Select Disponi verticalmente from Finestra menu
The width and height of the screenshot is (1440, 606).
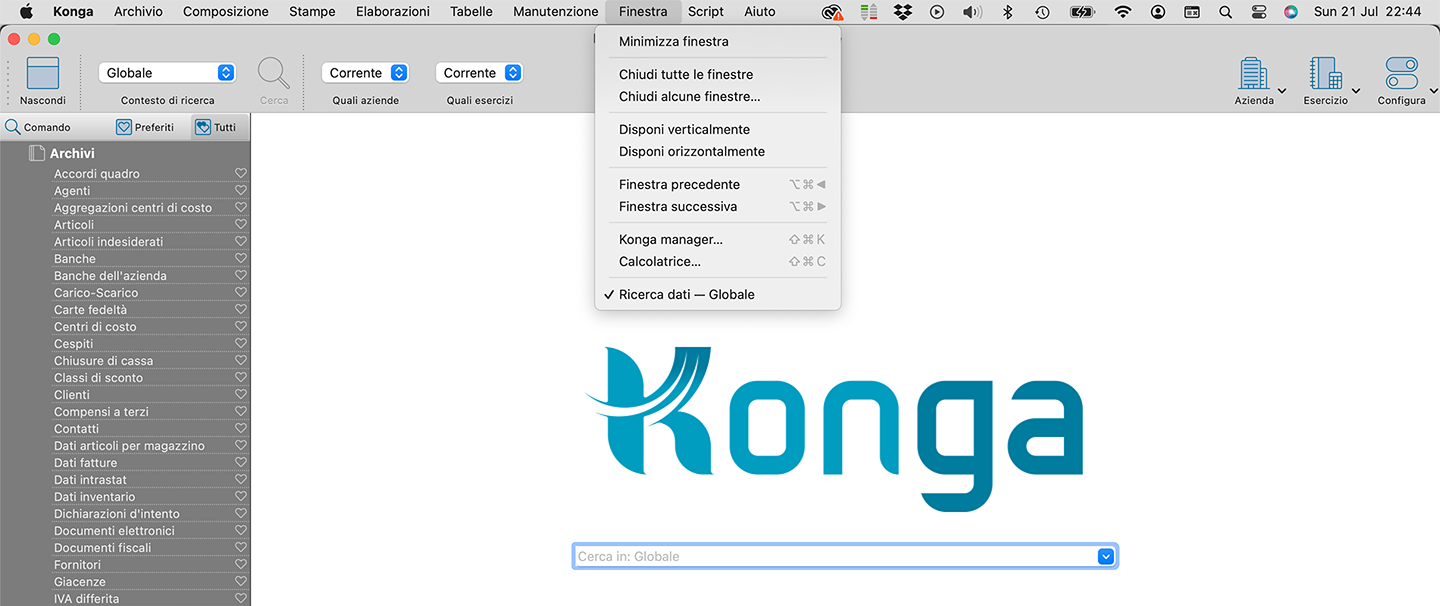(684, 129)
